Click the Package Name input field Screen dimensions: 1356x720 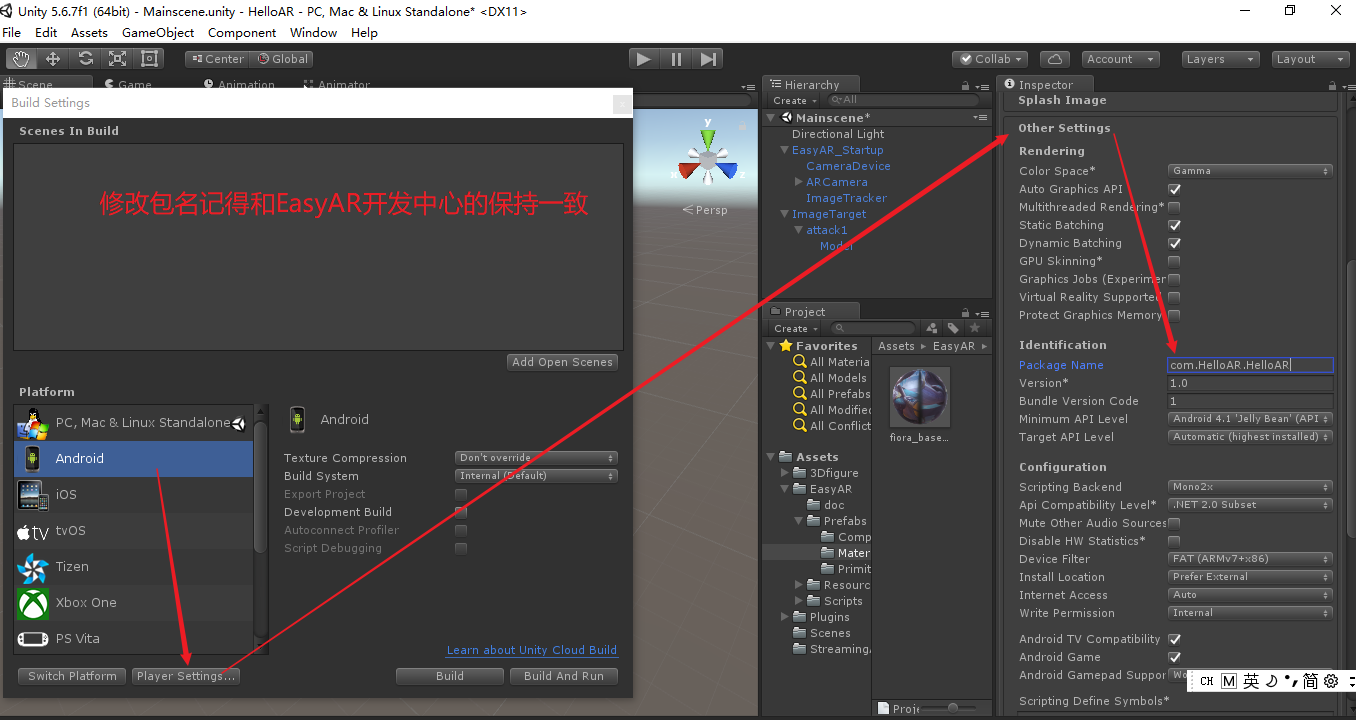coord(1250,365)
